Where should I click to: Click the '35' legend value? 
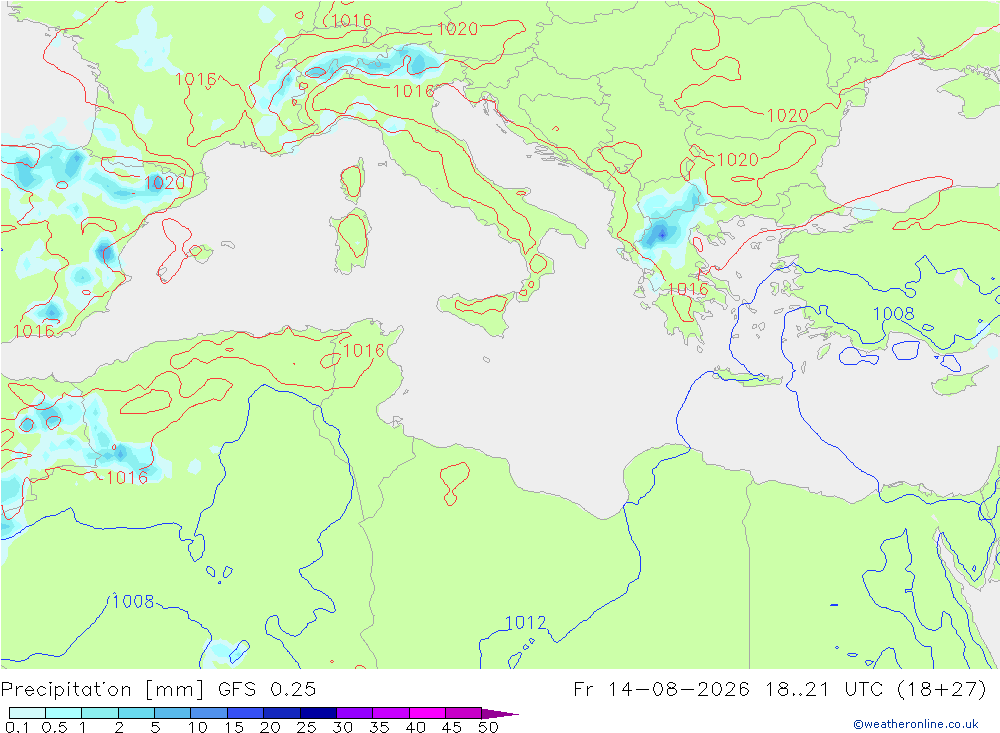(x=379, y=727)
